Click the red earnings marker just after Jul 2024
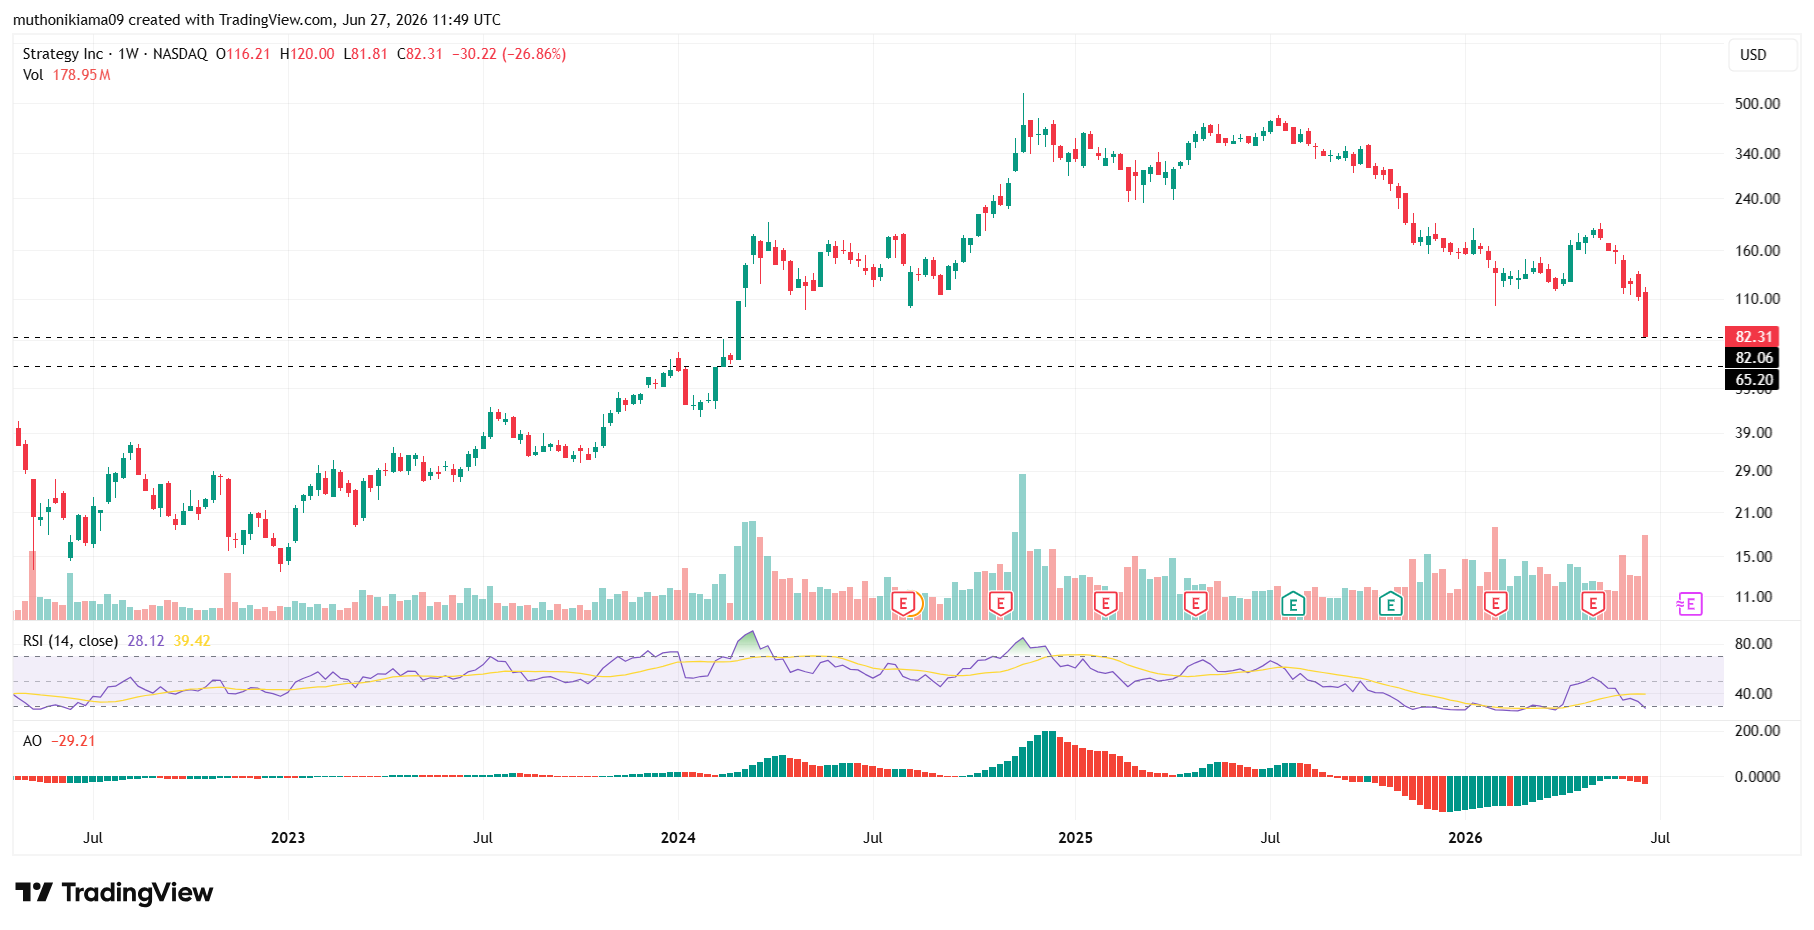1814x930 pixels. pos(904,603)
